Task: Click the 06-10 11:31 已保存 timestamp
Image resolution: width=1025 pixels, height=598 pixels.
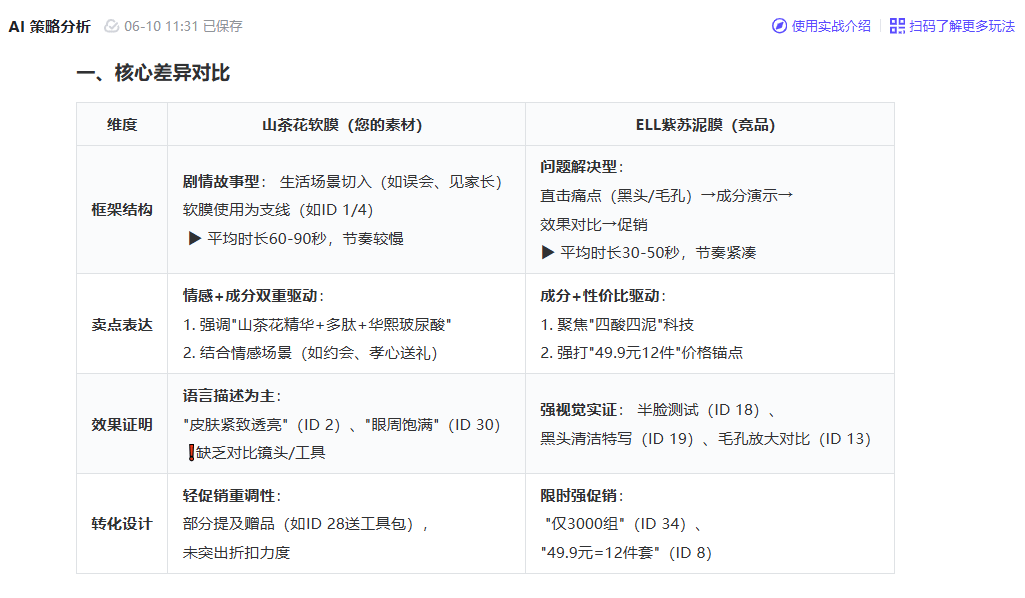Action: point(183,26)
